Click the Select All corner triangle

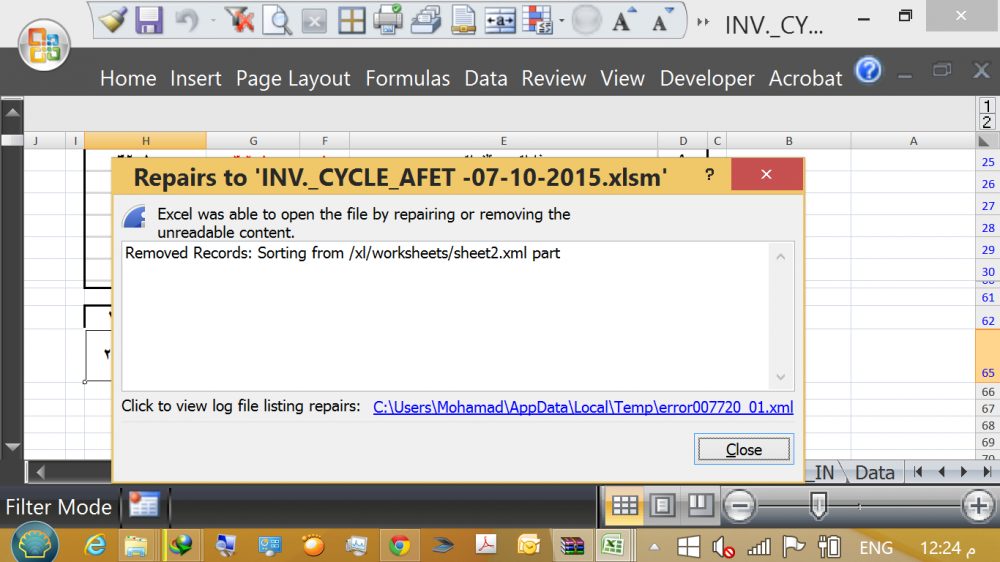984,140
